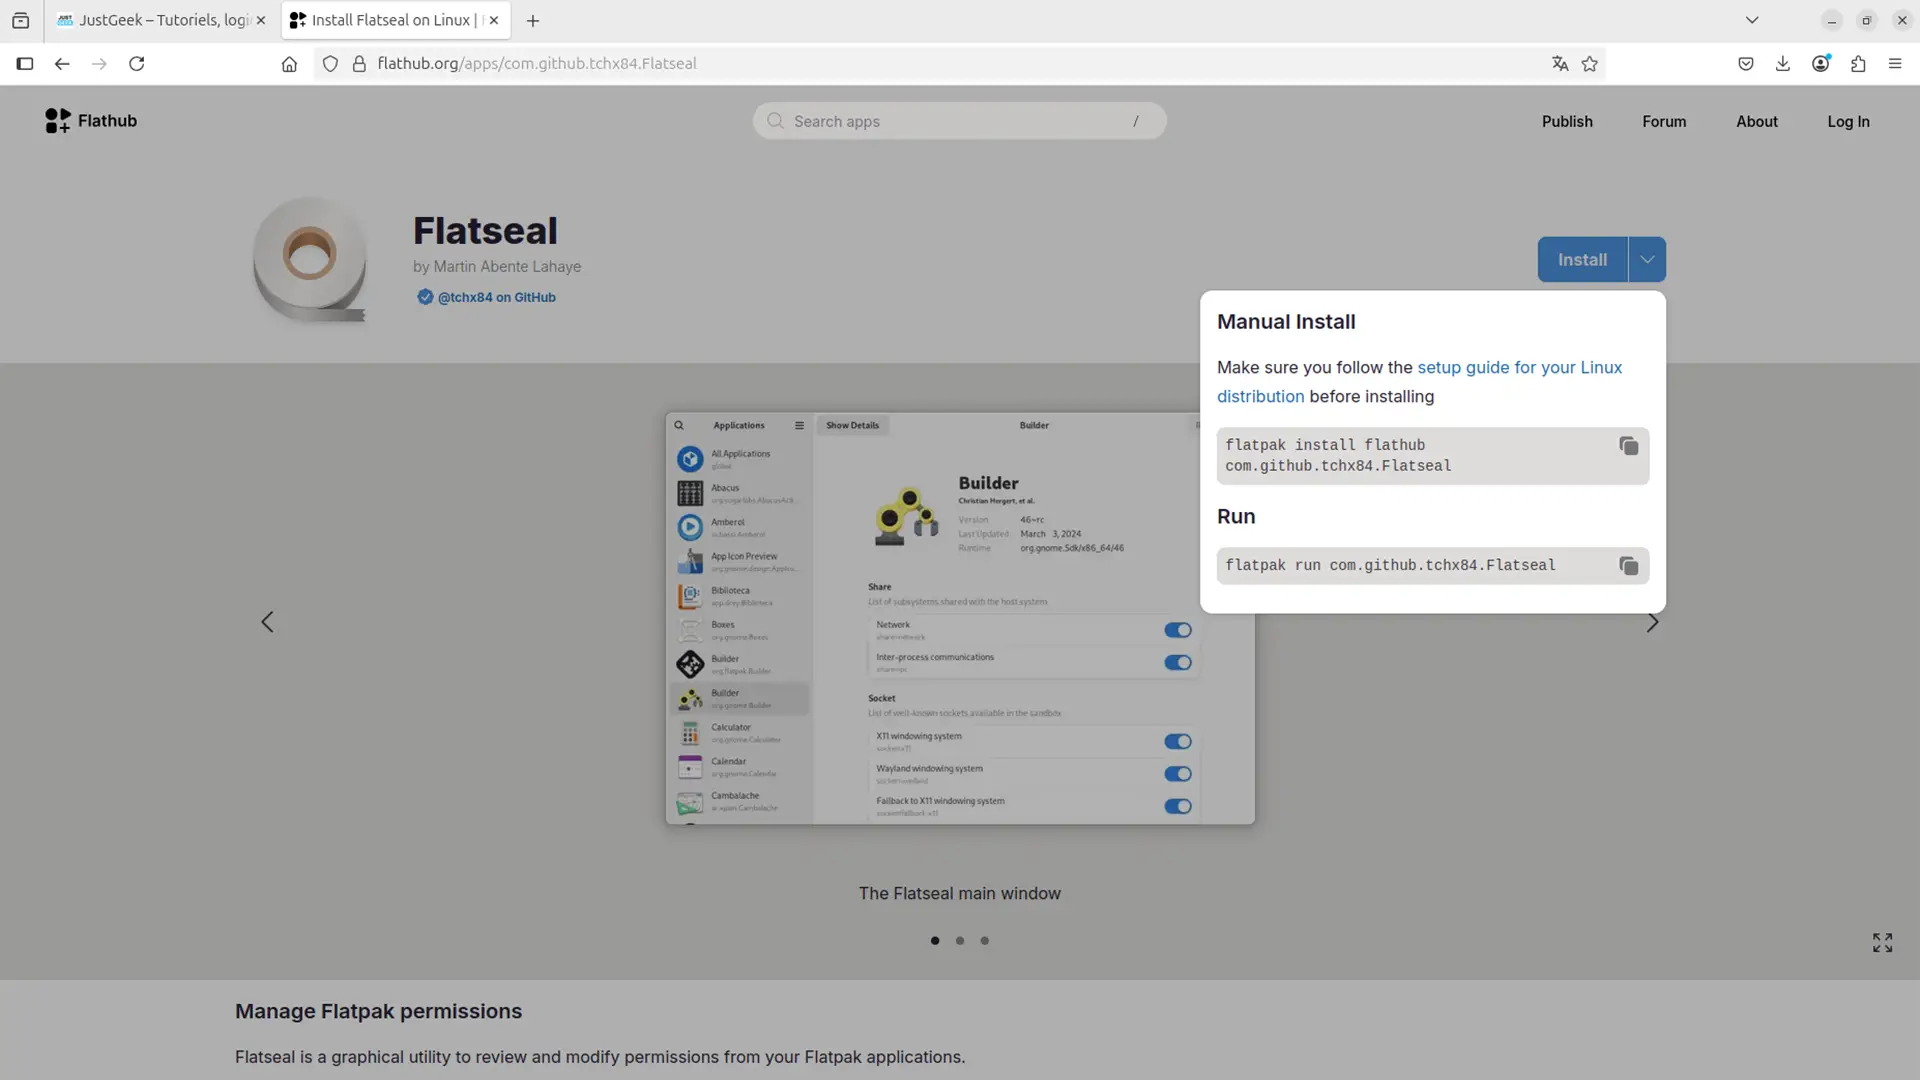Open recent browsing tab view icon
The height and width of the screenshot is (1080, 1920).
point(20,20)
